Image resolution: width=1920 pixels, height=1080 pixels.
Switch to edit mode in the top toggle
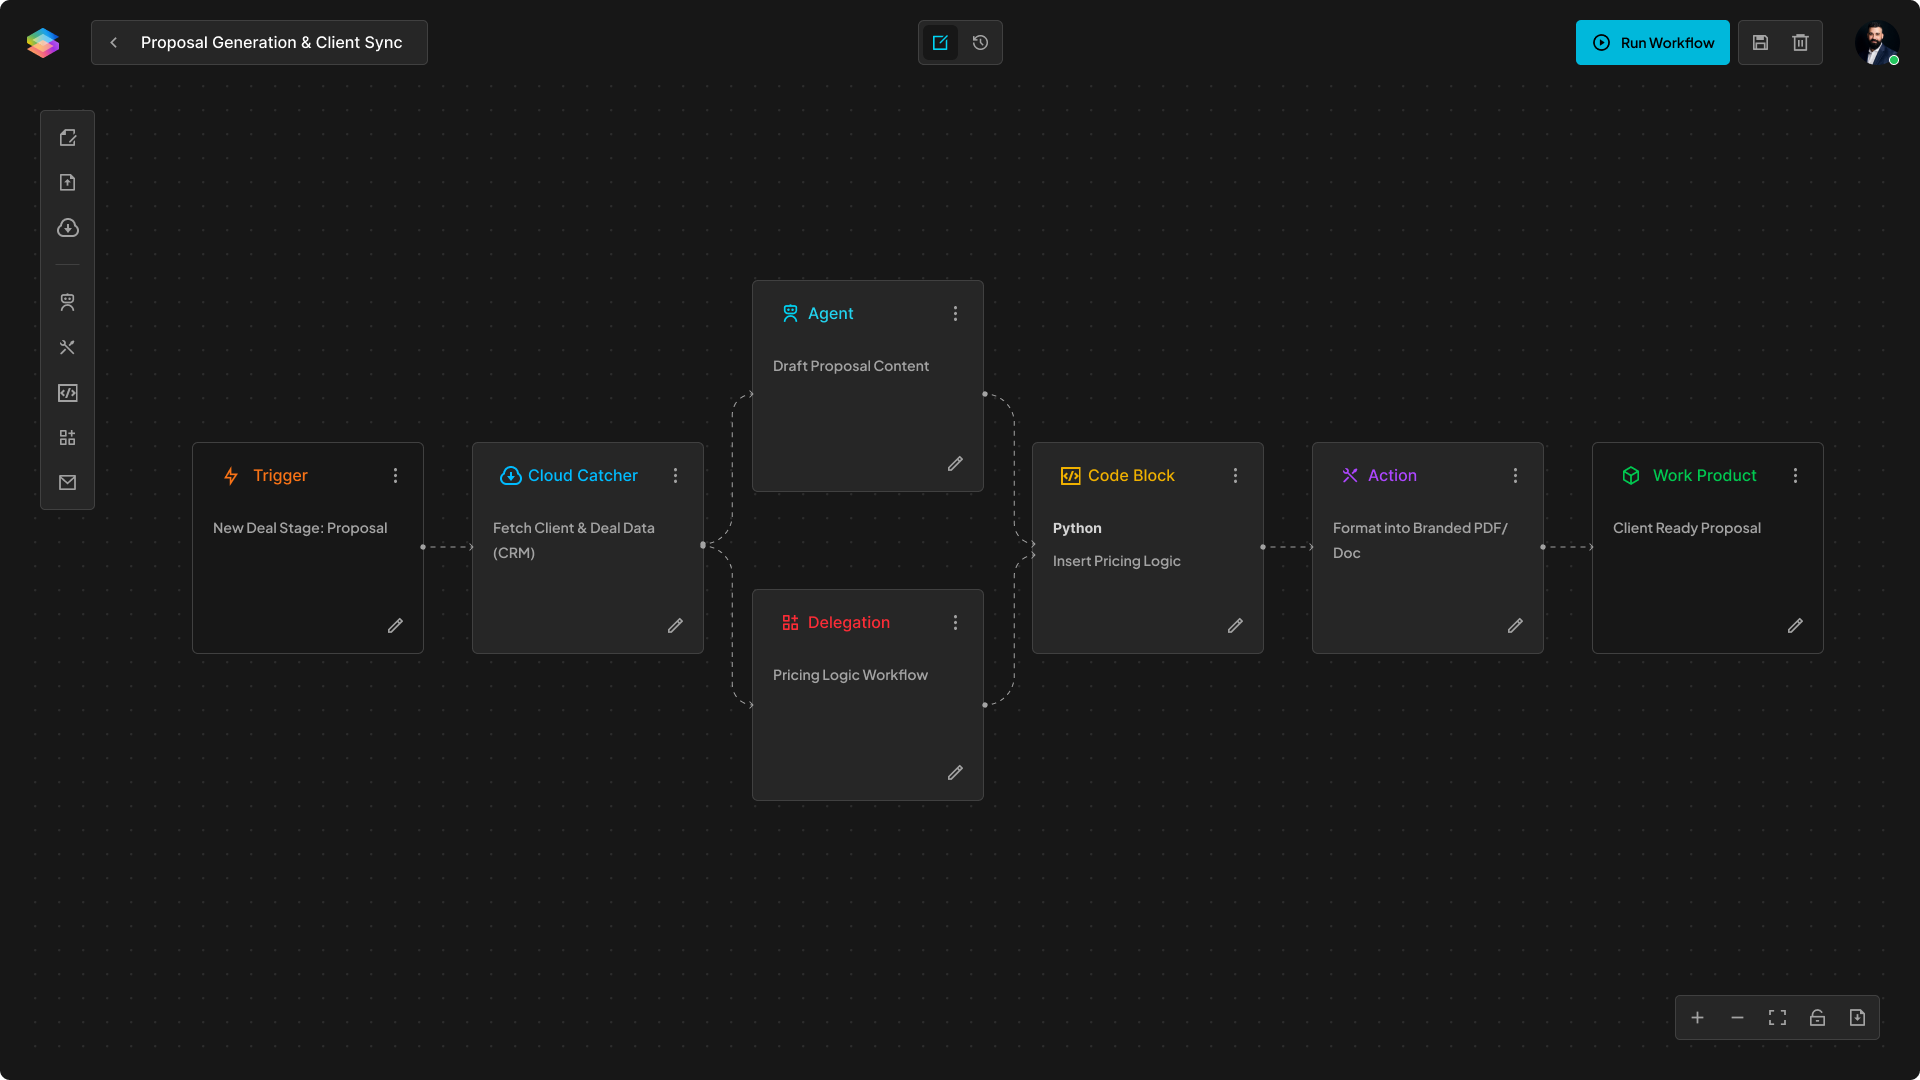[940, 42]
